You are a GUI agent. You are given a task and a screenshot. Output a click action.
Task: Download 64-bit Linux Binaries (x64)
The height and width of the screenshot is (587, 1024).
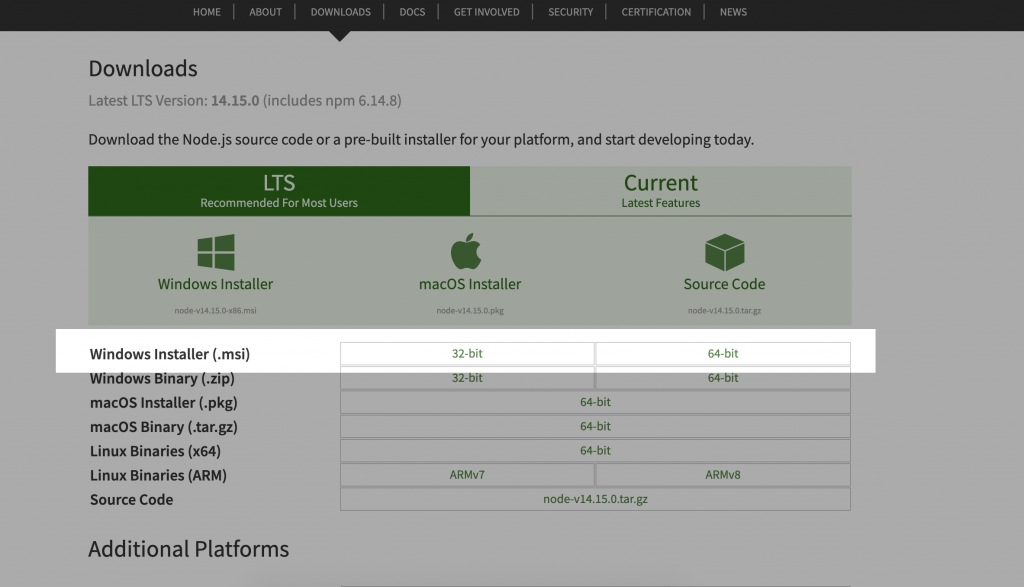coord(595,450)
